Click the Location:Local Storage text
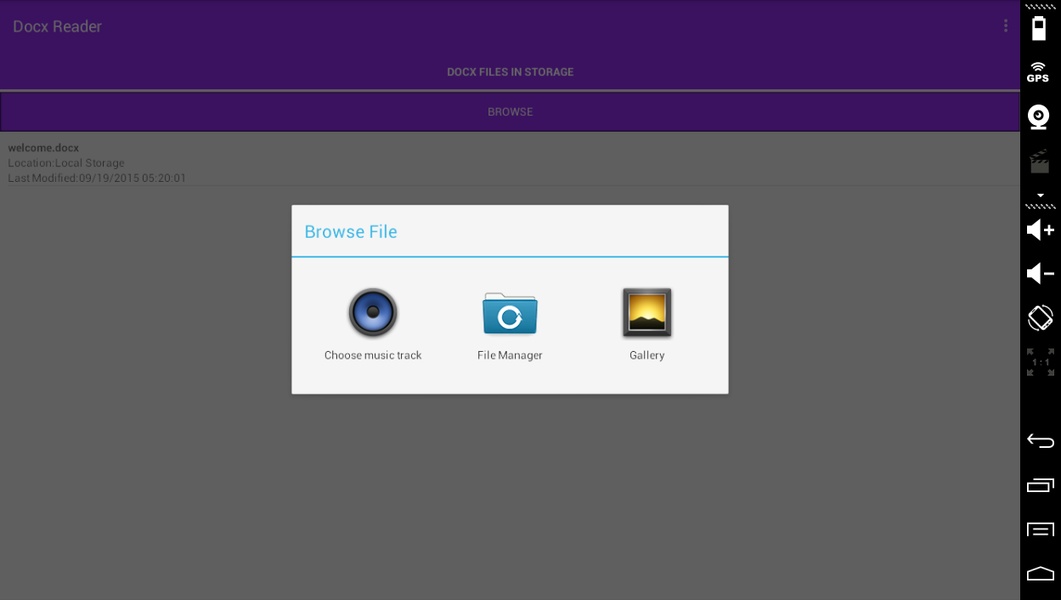This screenshot has width=1061, height=600. tap(66, 163)
